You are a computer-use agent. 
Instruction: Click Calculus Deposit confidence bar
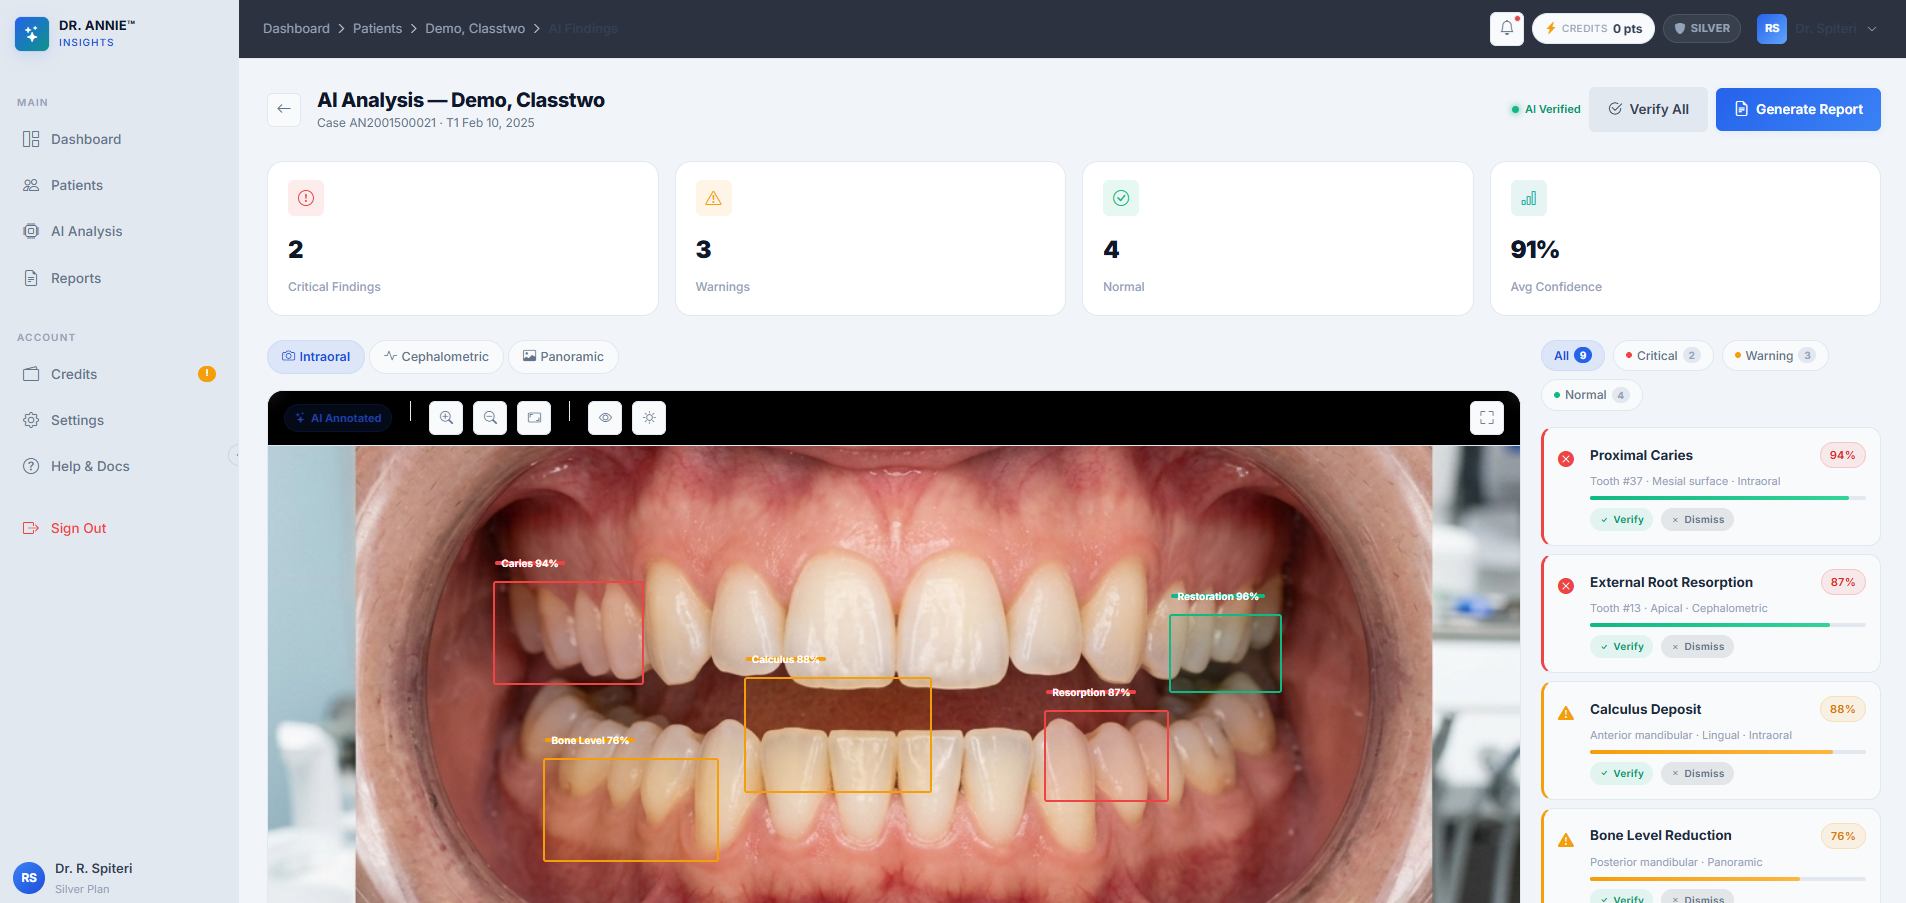(1727, 752)
